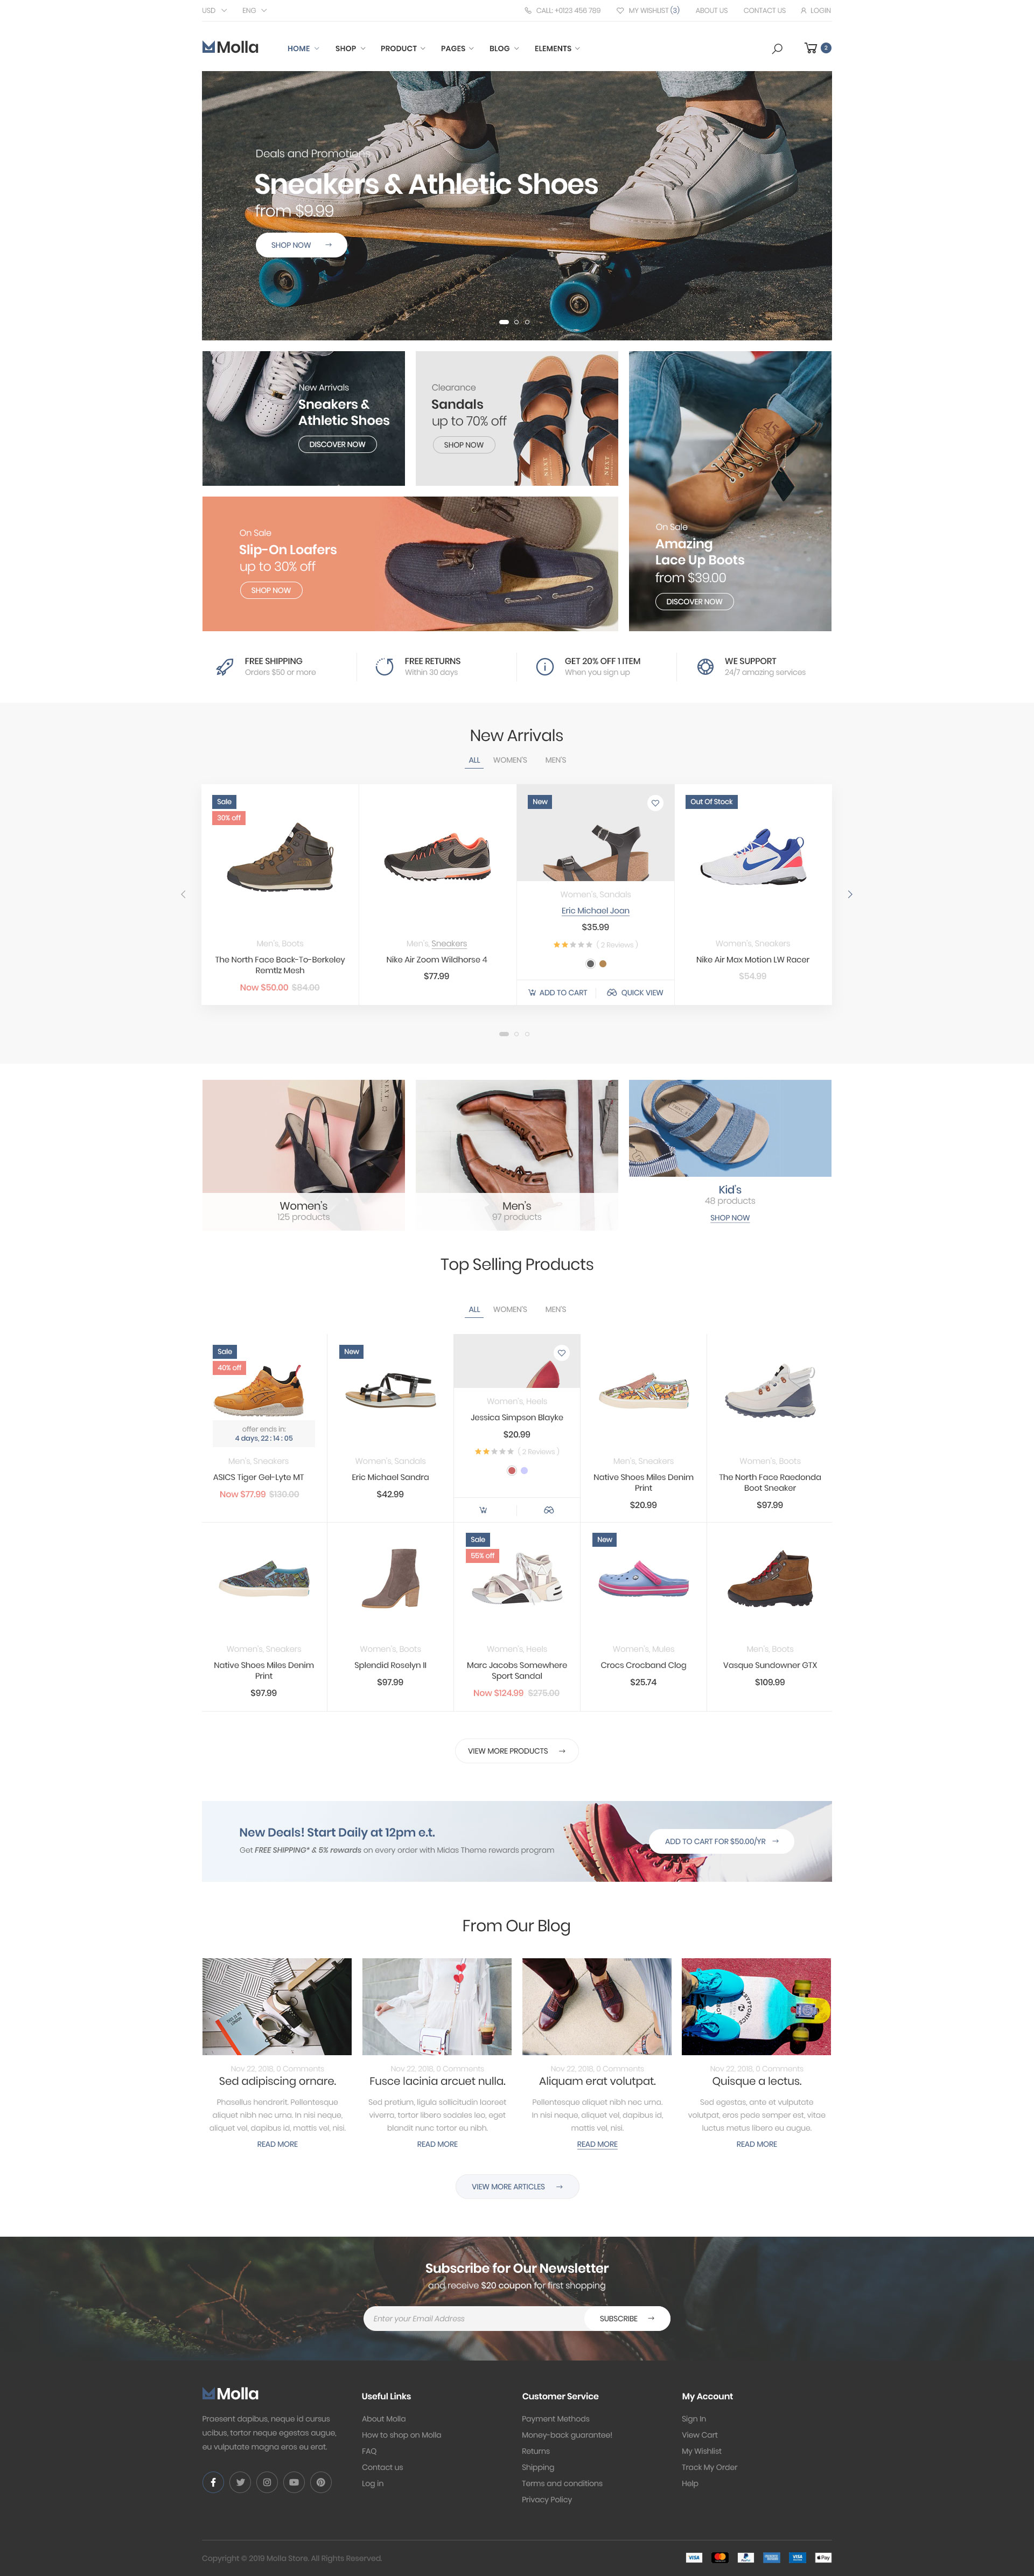Click the YouTube icon in footer
The width and height of the screenshot is (1034, 2576).
pyautogui.click(x=294, y=2482)
